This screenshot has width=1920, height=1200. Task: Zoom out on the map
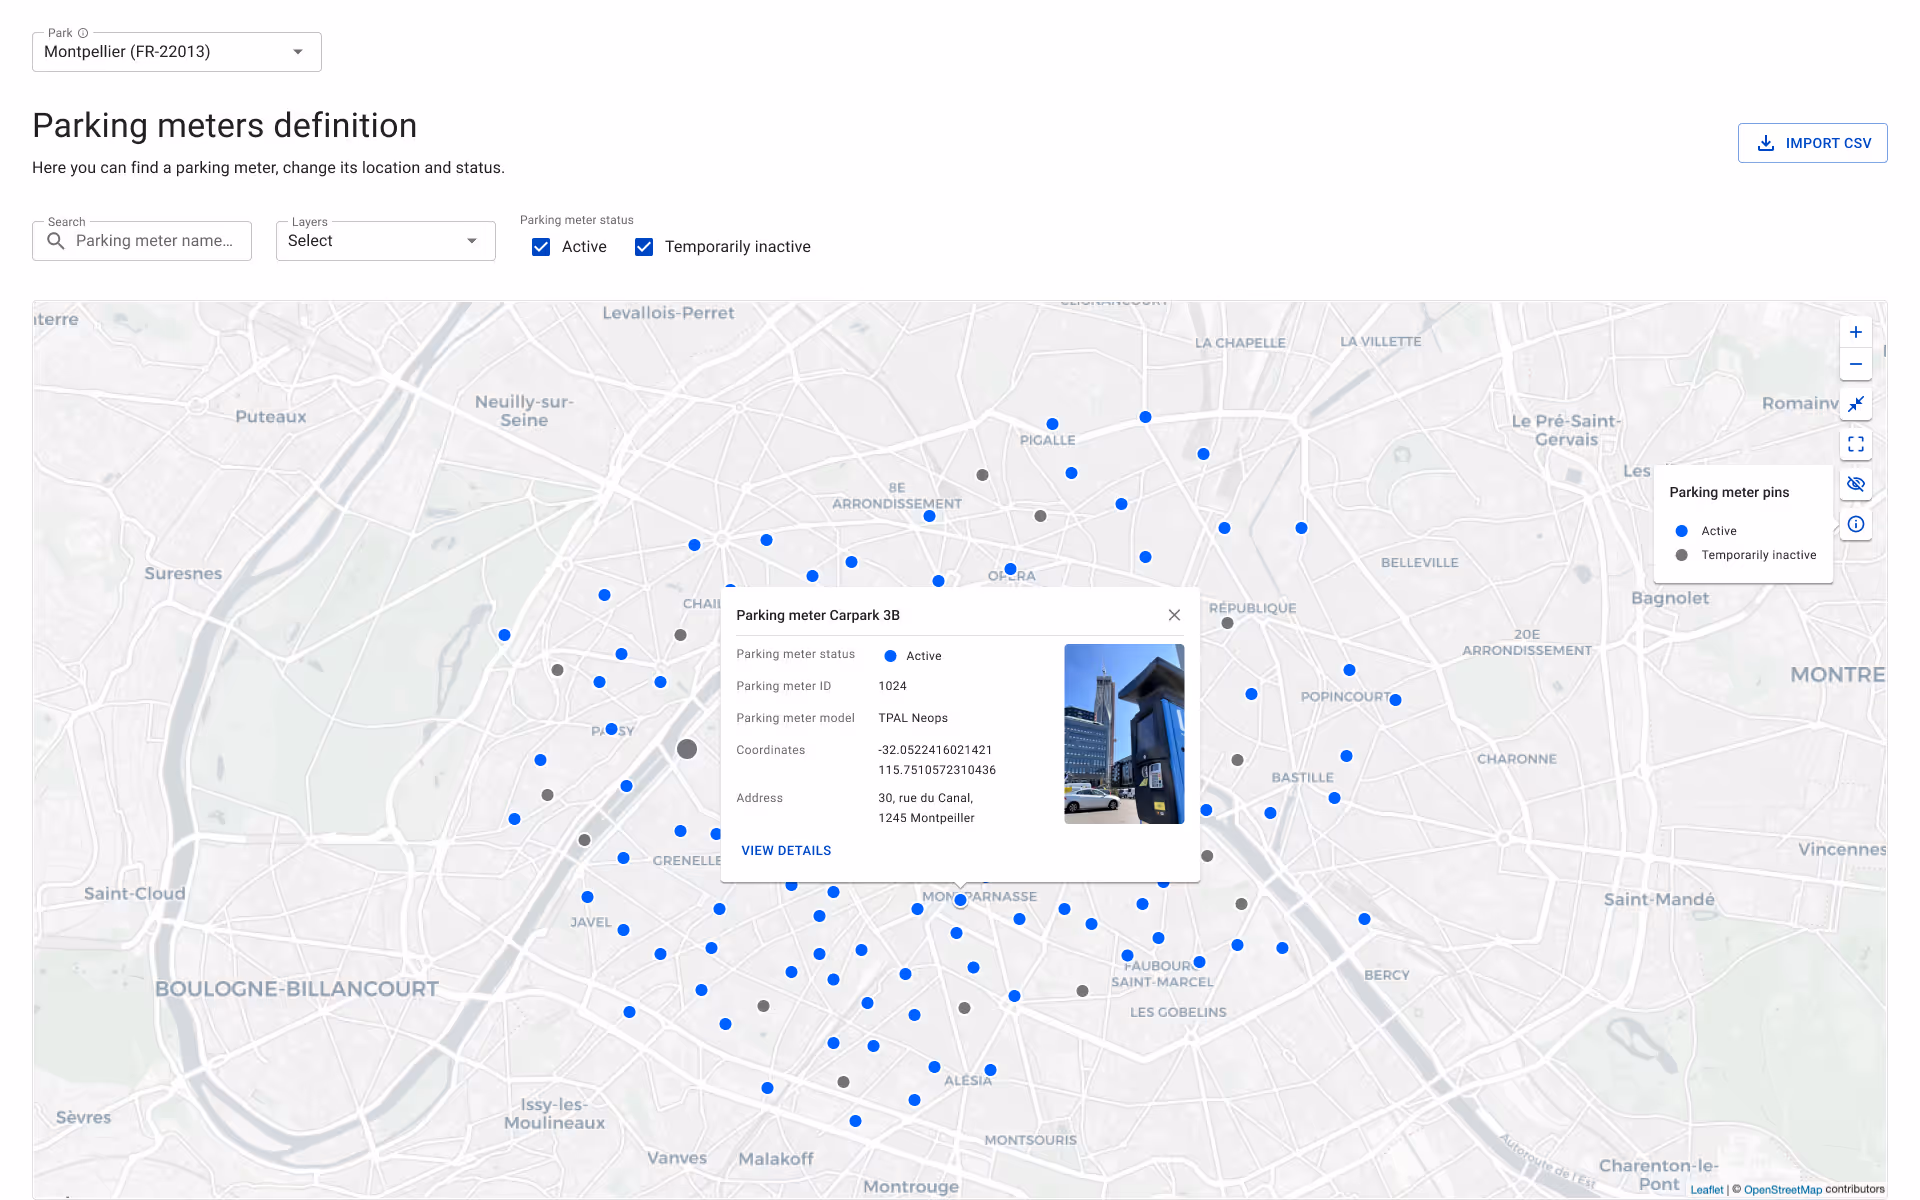click(x=1855, y=364)
